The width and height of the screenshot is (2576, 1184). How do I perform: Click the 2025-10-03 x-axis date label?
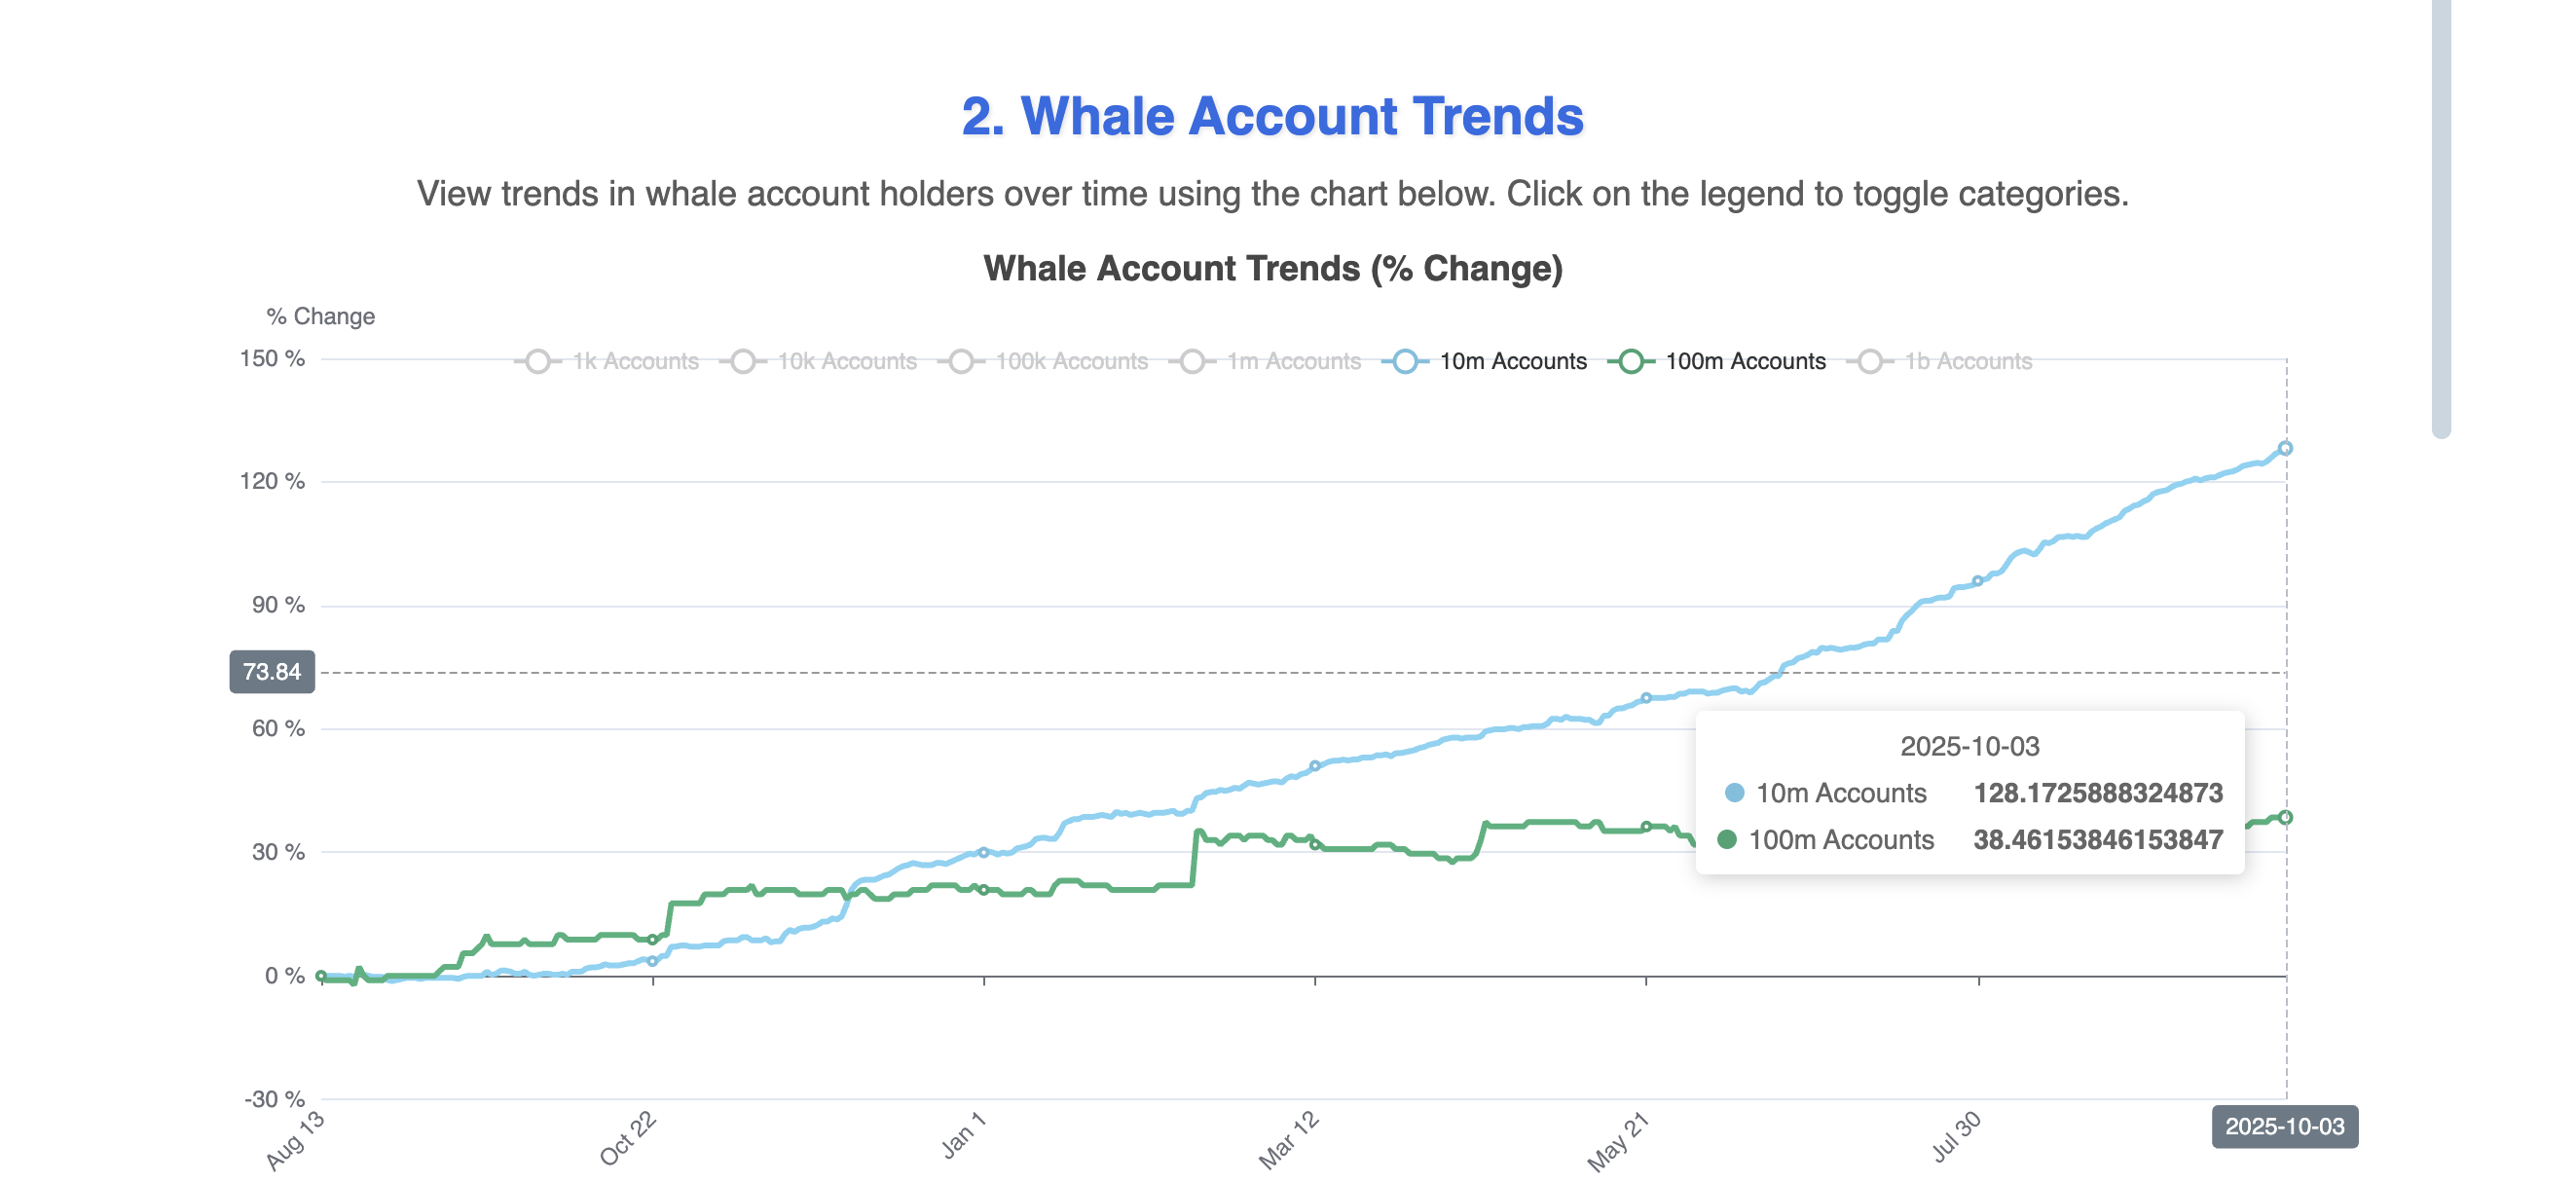point(2284,1127)
